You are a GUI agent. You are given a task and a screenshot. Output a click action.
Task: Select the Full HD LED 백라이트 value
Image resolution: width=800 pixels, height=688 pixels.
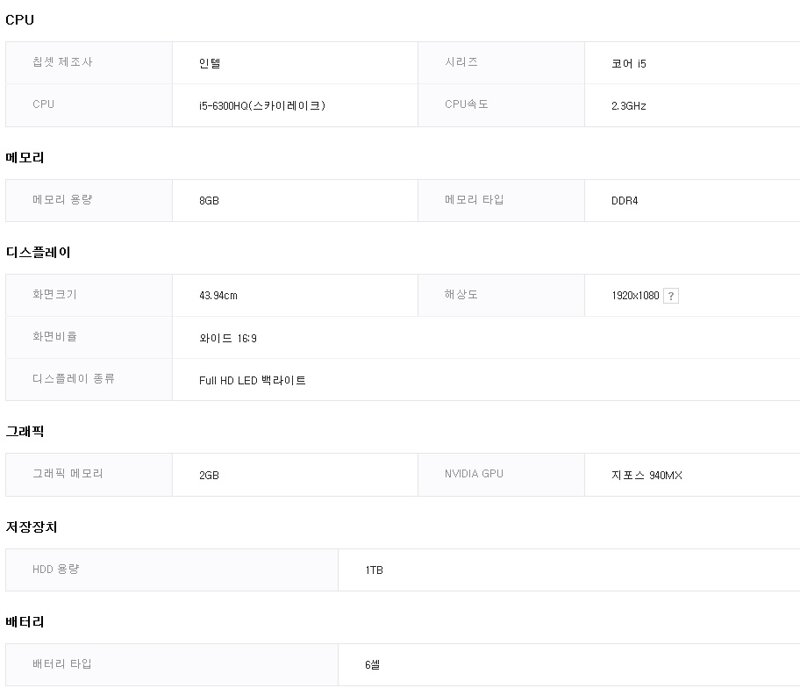coord(253,380)
